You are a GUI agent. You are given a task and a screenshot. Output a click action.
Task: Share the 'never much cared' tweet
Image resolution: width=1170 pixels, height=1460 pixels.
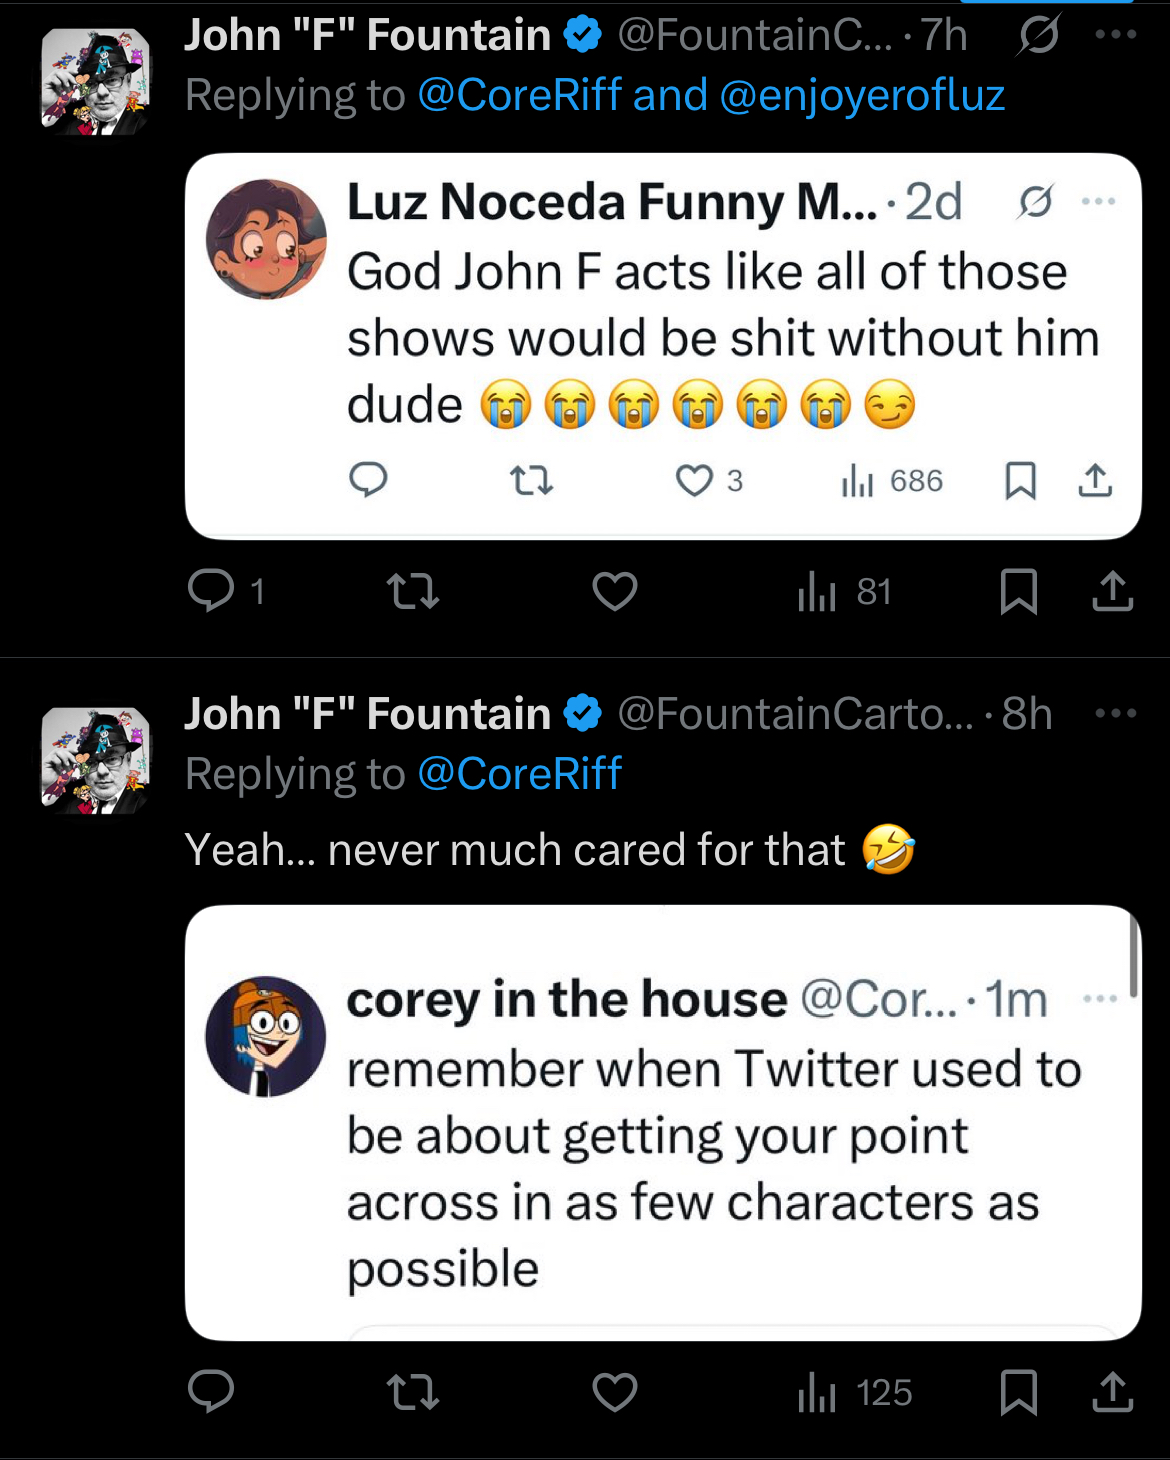[1112, 1391]
